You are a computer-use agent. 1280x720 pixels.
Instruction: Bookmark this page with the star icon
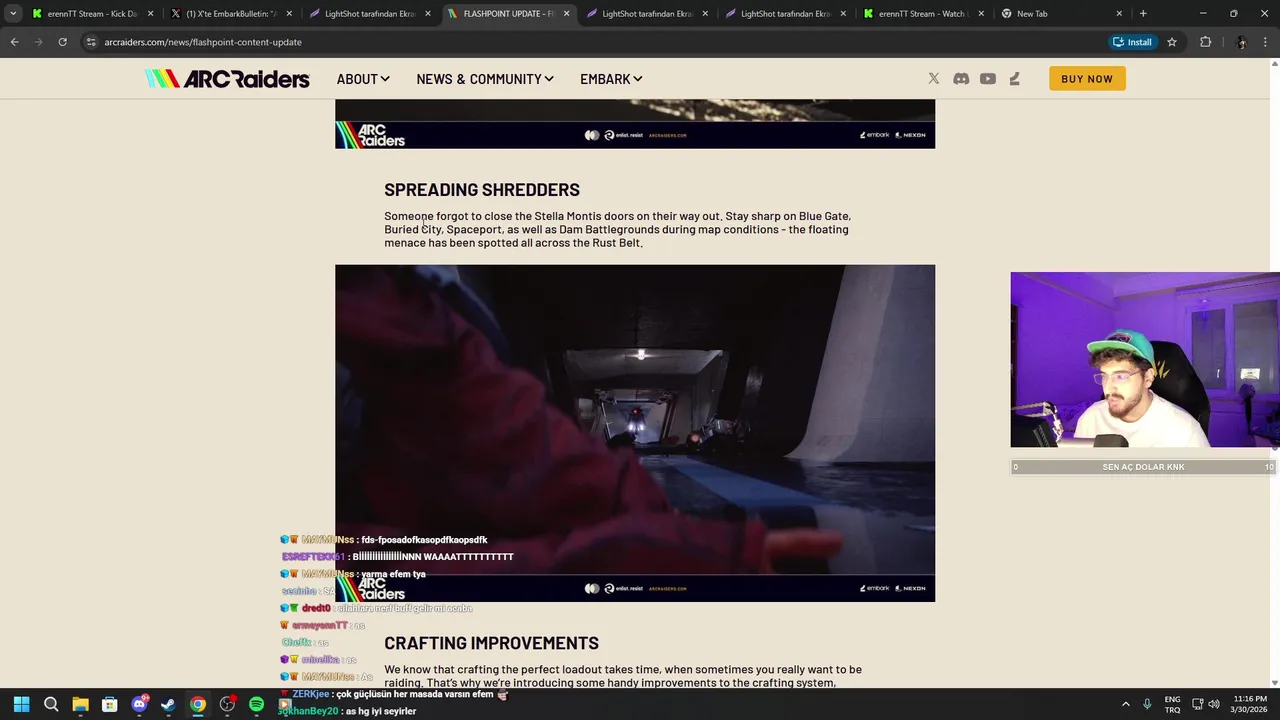click(x=1172, y=42)
